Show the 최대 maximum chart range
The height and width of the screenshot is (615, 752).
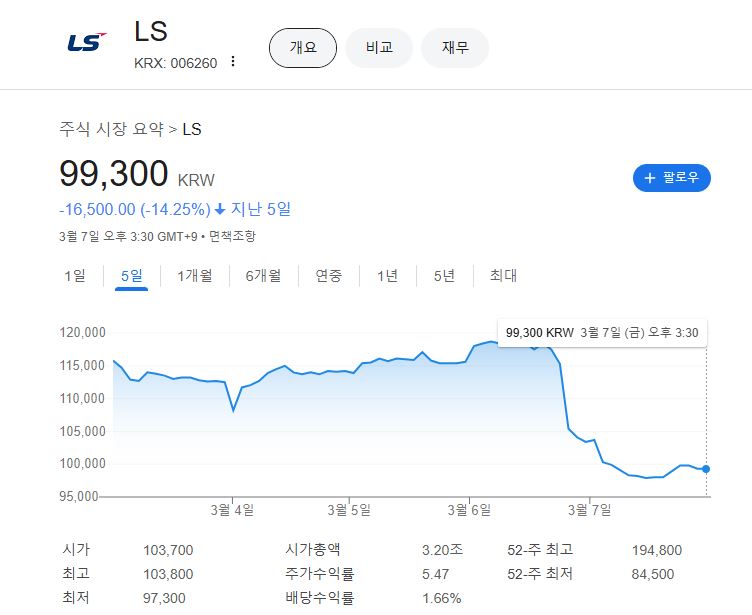click(503, 276)
